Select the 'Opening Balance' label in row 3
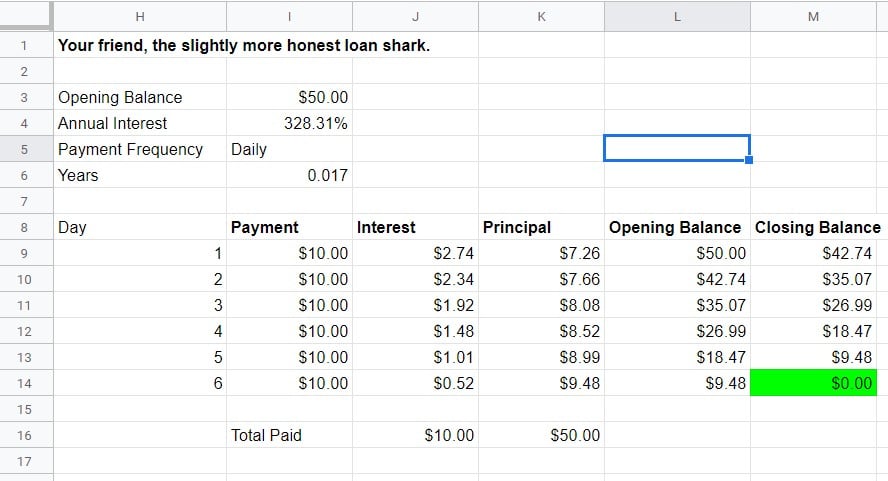 click(140, 97)
